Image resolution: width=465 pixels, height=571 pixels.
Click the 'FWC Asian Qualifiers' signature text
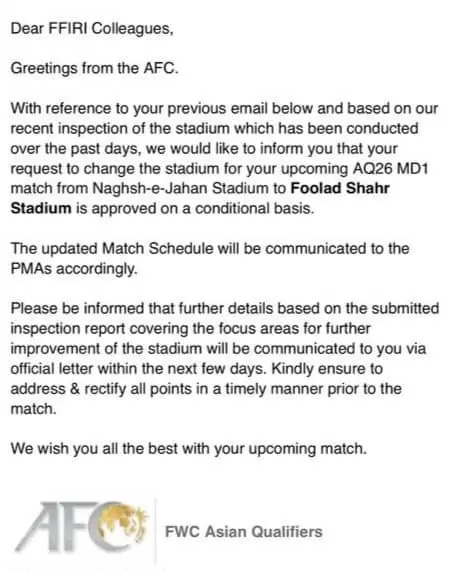[x=244, y=532]
